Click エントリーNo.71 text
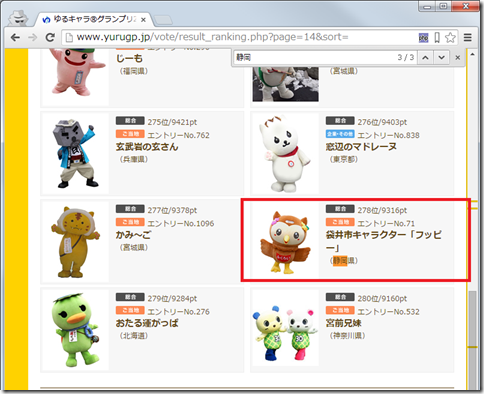 click(x=386, y=223)
